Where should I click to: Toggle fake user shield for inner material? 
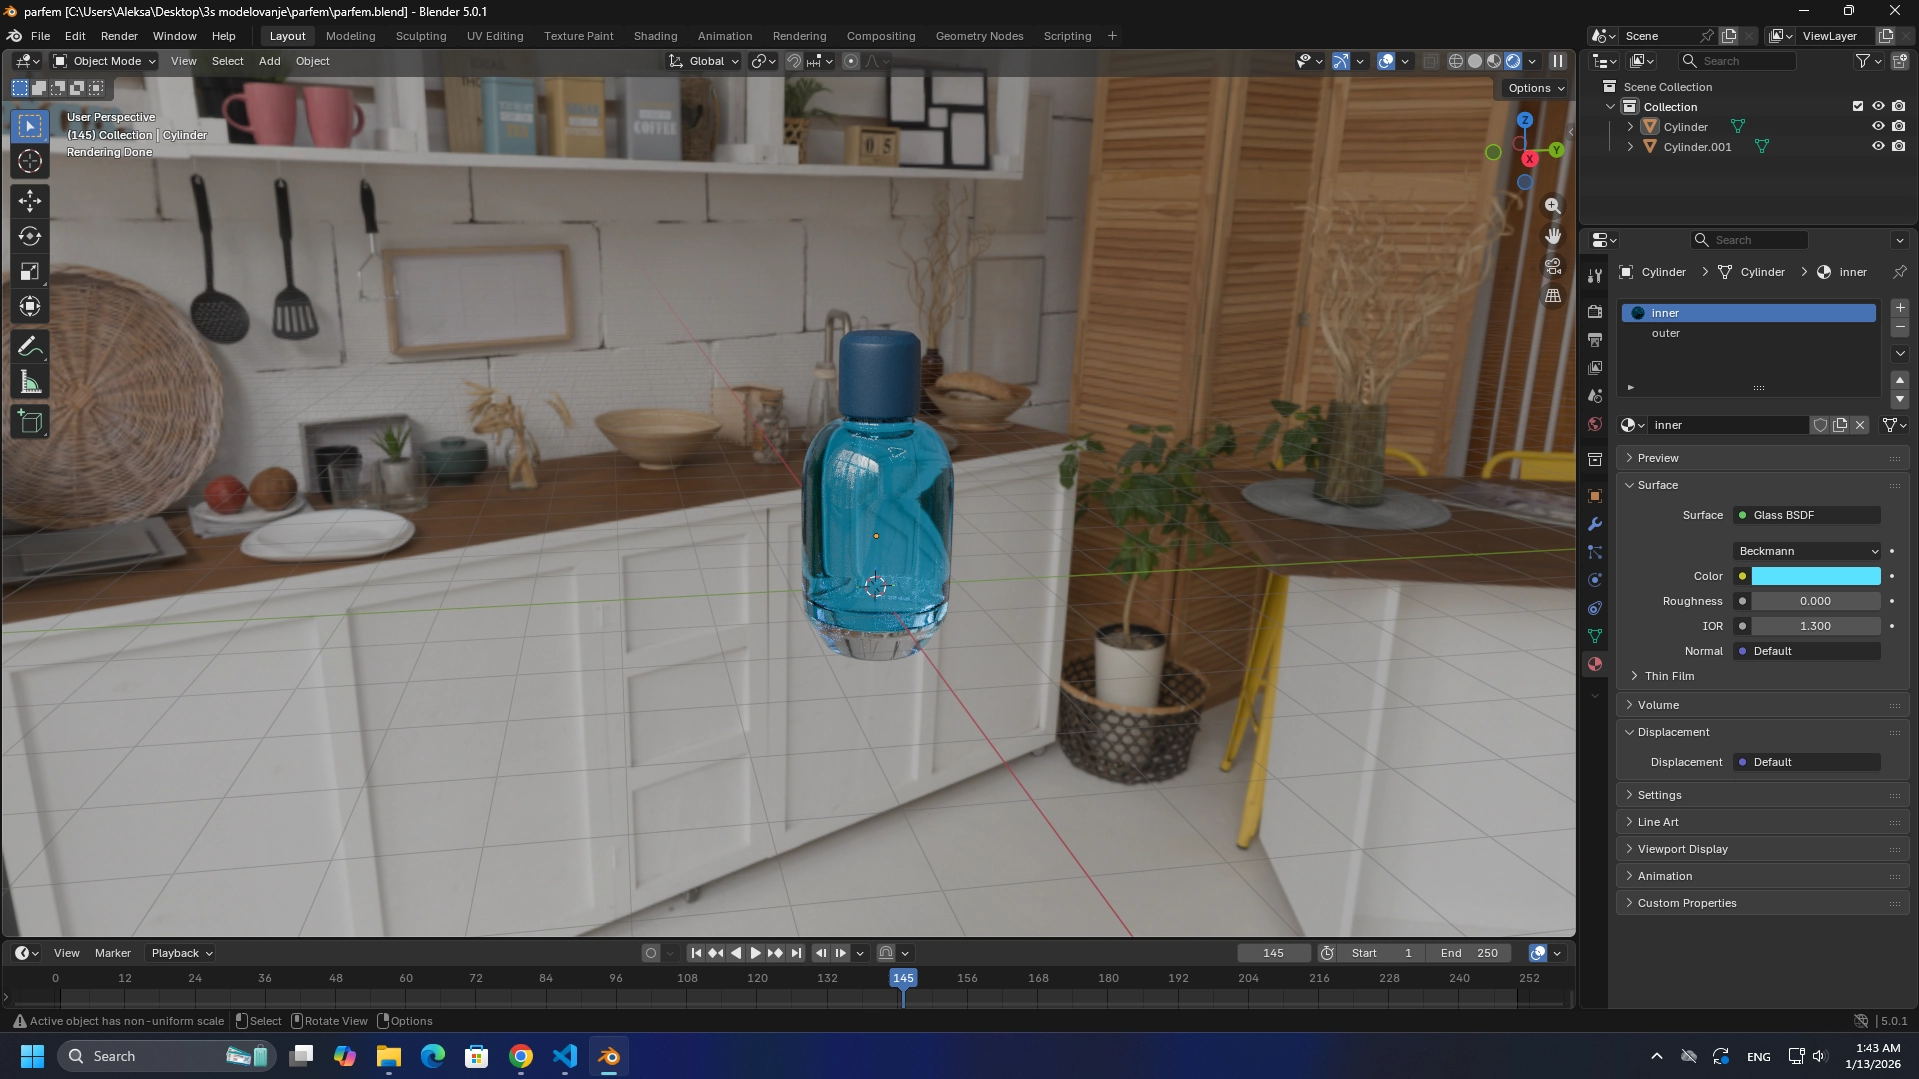click(1820, 425)
